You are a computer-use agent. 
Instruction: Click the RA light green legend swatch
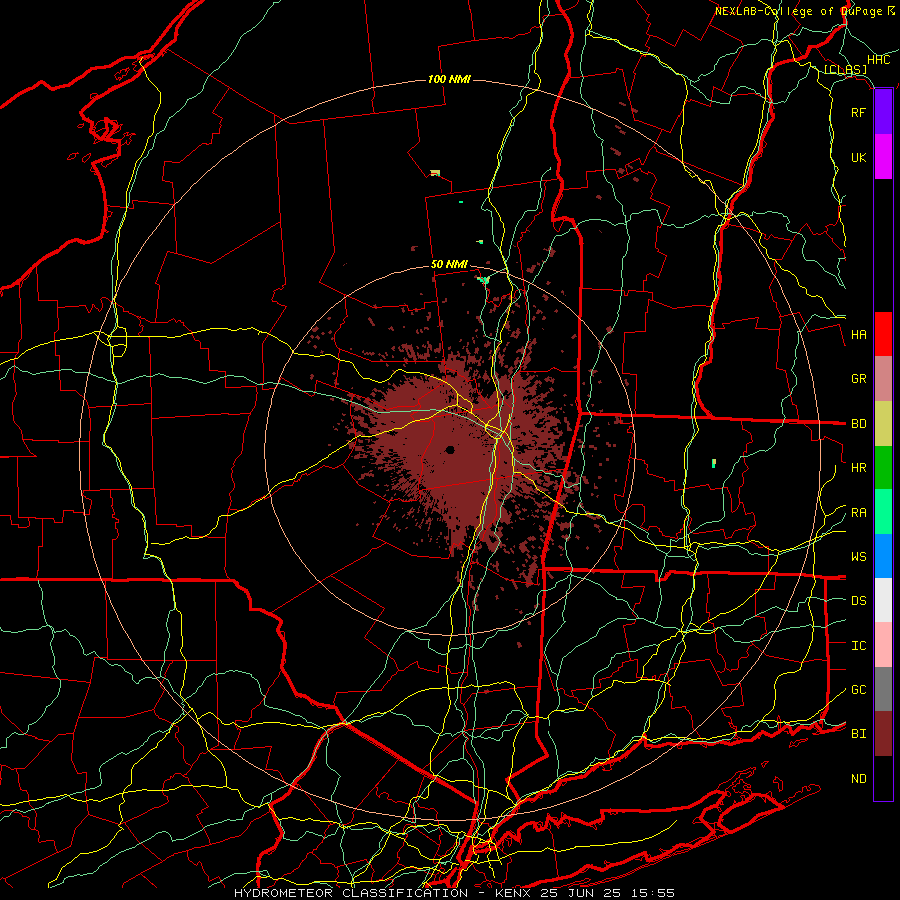click(883, 512)
